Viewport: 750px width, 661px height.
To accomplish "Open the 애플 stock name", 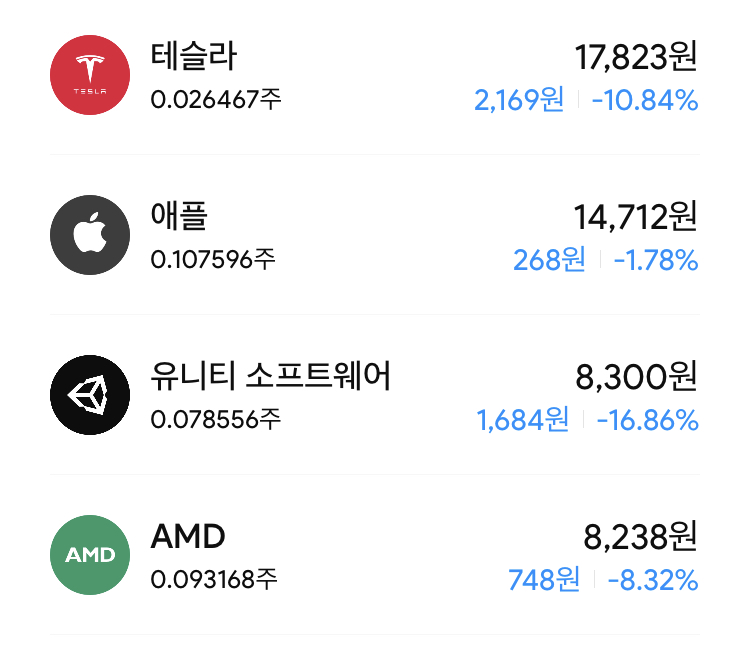I will (179, 216).
